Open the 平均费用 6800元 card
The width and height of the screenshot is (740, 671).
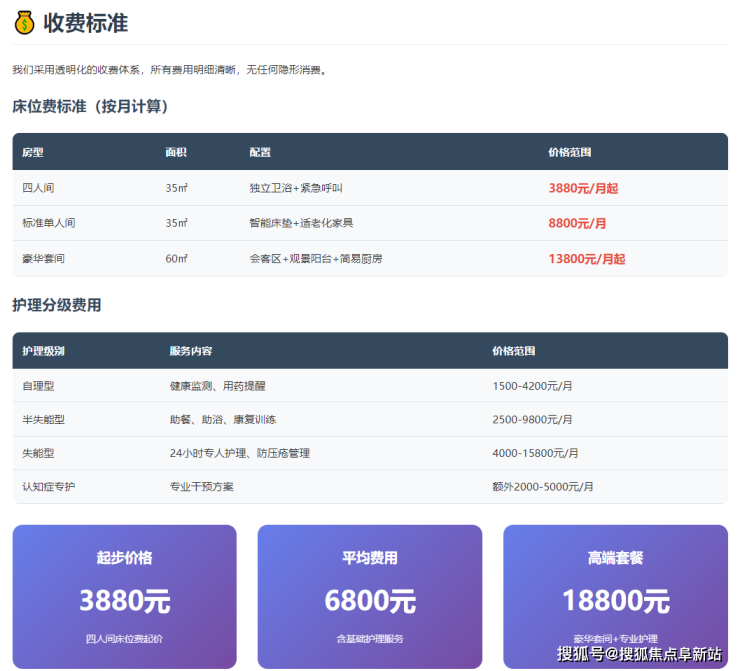coord(369,595)
